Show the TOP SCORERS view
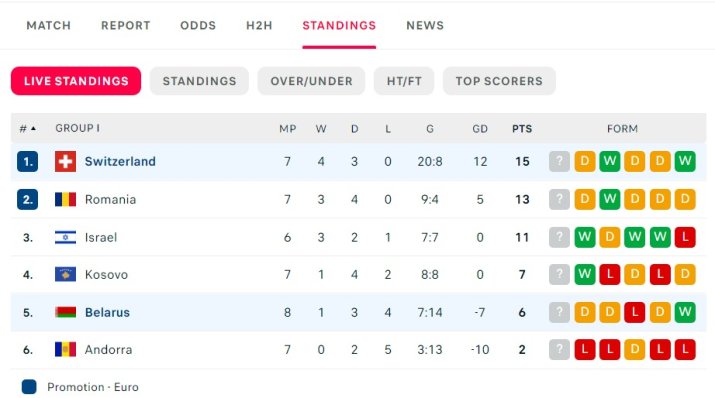The image size is (715, 398). (499, 81)
